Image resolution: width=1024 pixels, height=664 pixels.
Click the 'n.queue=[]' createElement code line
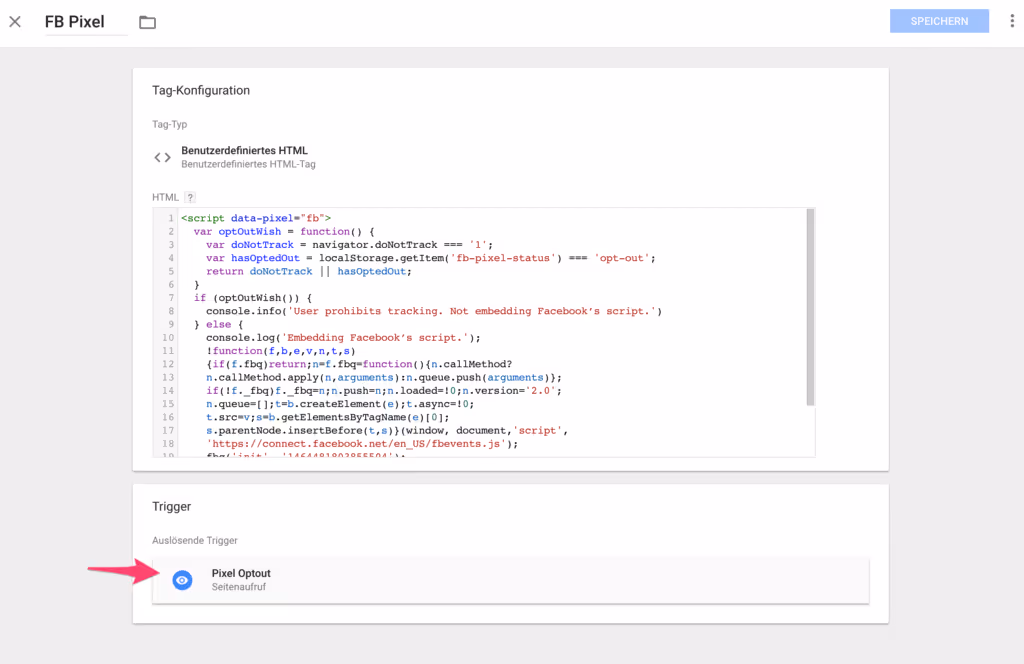point(340,403)
